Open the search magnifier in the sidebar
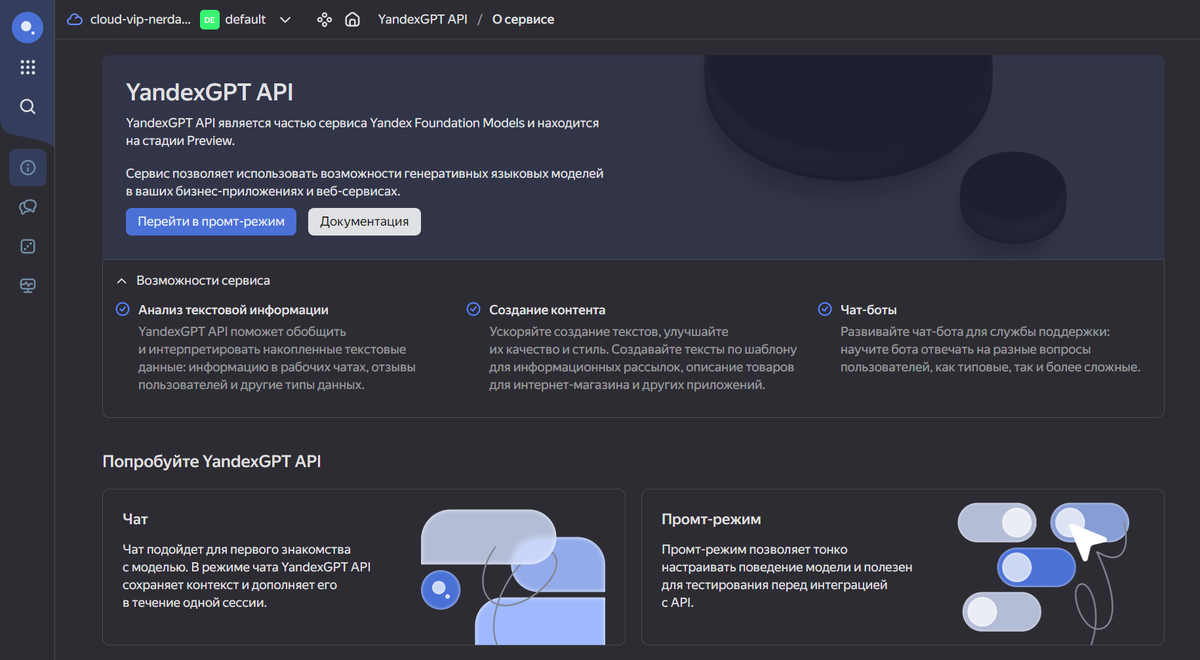The height and width of the screenshot is (660, 1200). [x=27, y=107]
